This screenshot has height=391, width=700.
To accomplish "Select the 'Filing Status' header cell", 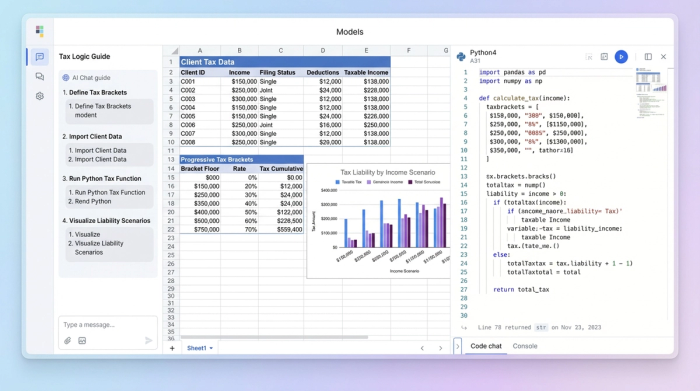I will (281, 72).
